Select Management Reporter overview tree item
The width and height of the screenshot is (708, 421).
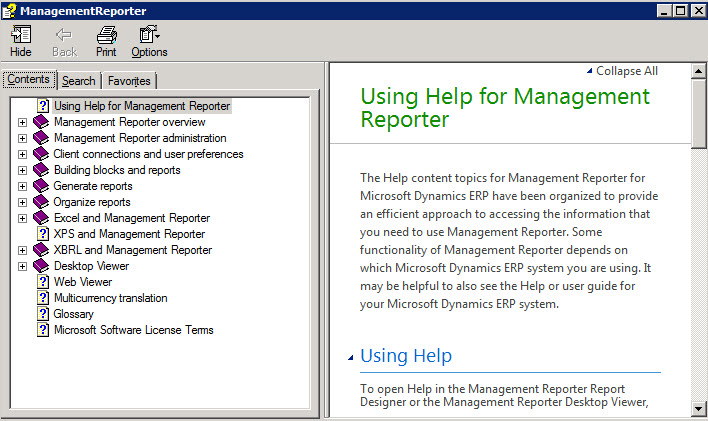[130, 122]
